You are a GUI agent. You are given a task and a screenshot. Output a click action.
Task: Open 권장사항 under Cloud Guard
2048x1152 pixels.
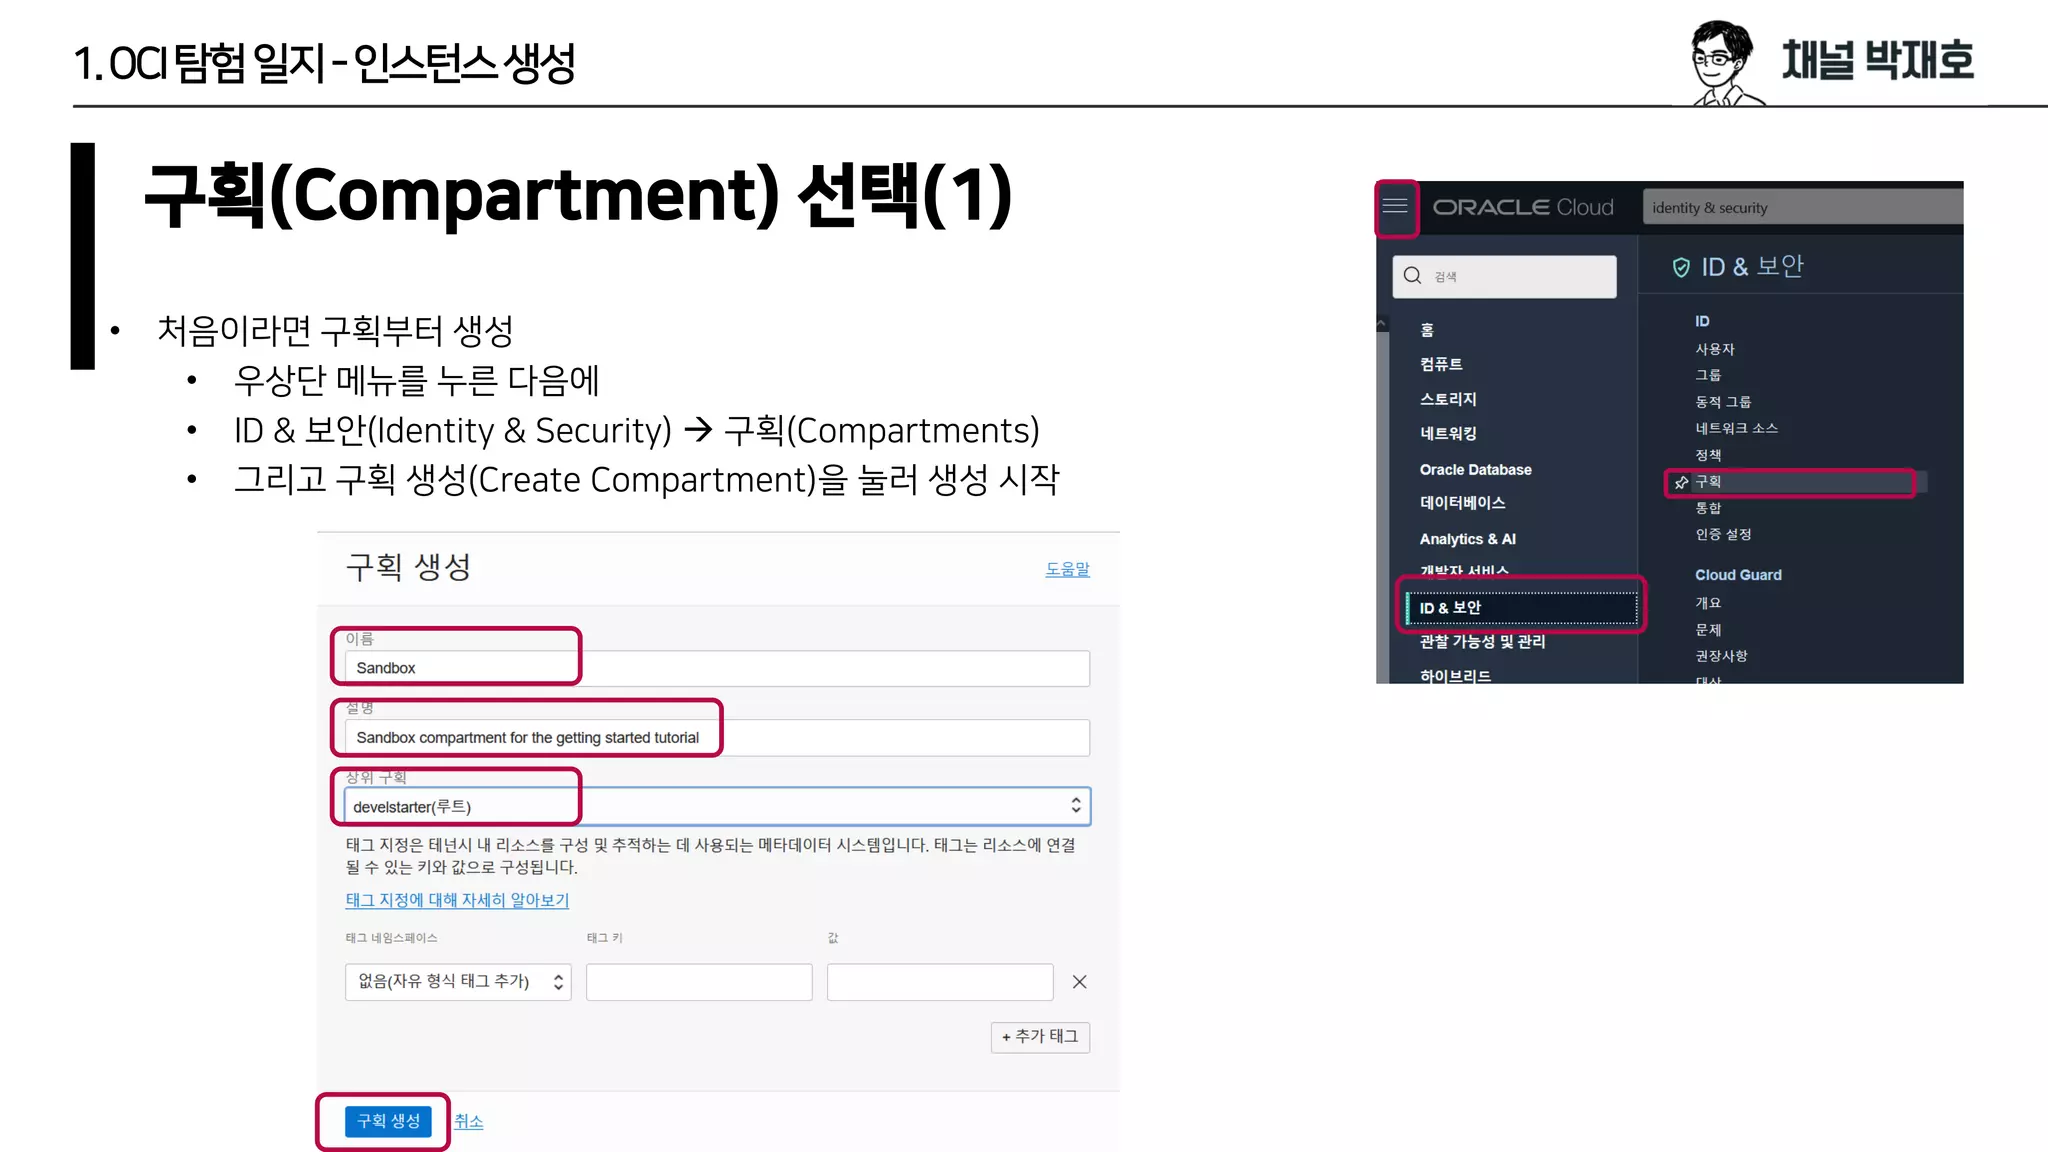click(x=1721, y=656)
